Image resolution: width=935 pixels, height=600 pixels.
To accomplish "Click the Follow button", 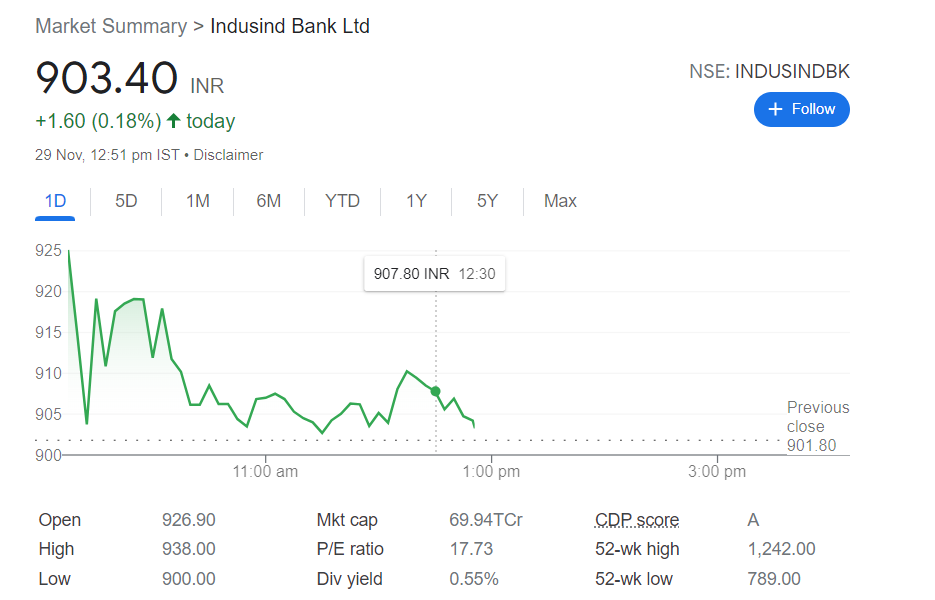I will click(801, 109).
